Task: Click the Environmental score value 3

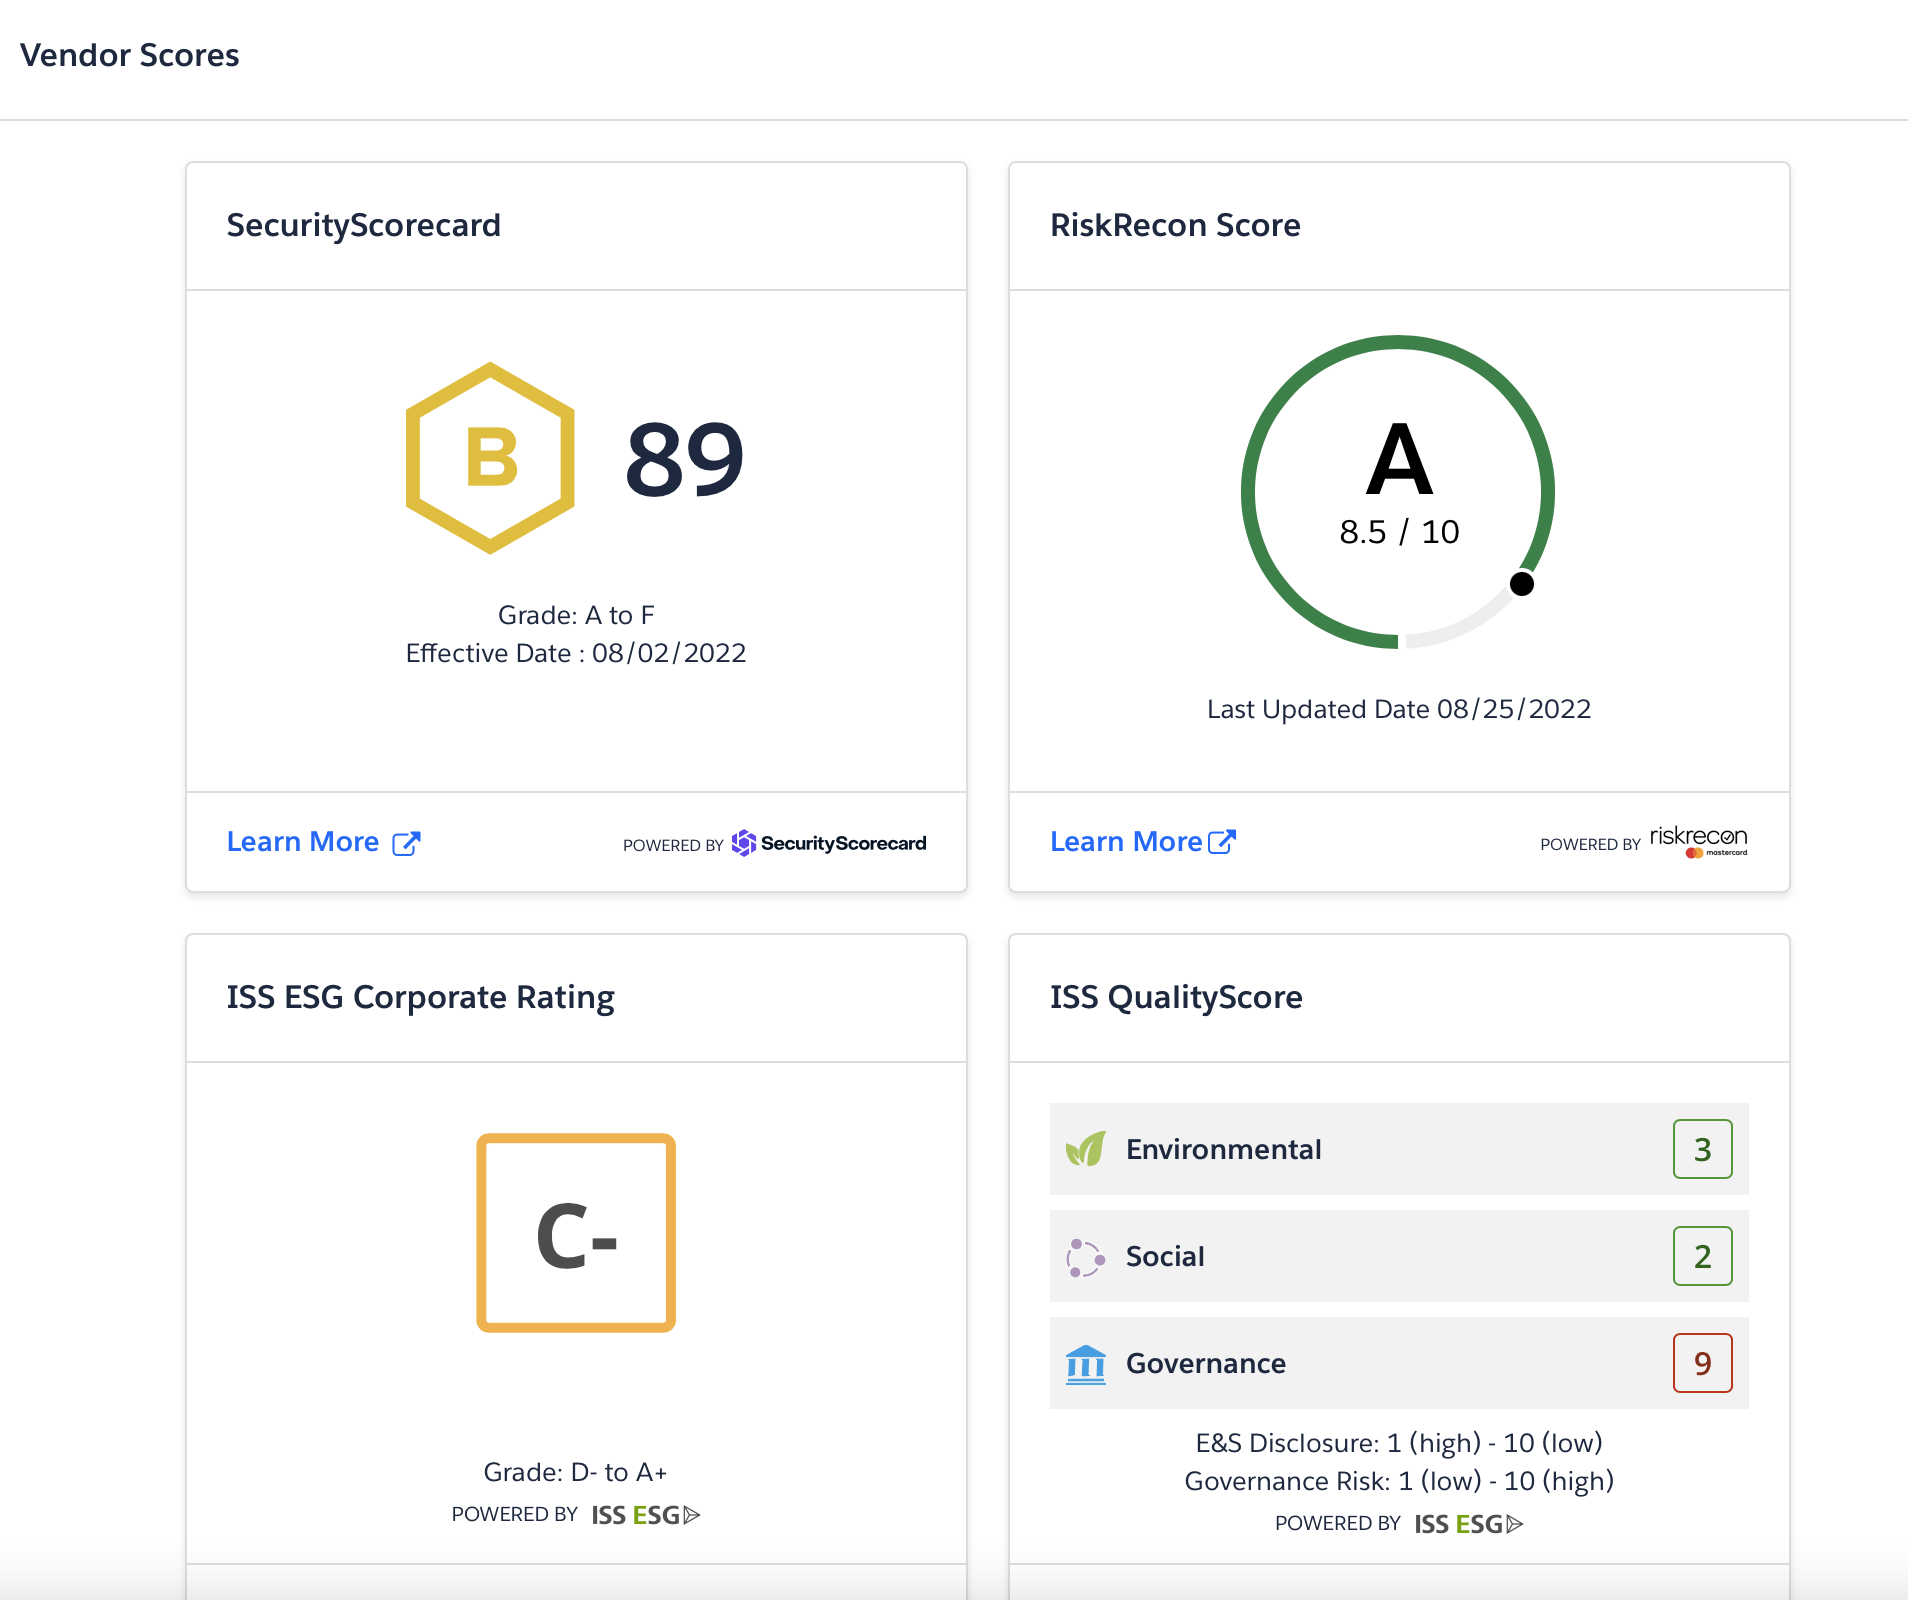Action: coord(1703,1148)
